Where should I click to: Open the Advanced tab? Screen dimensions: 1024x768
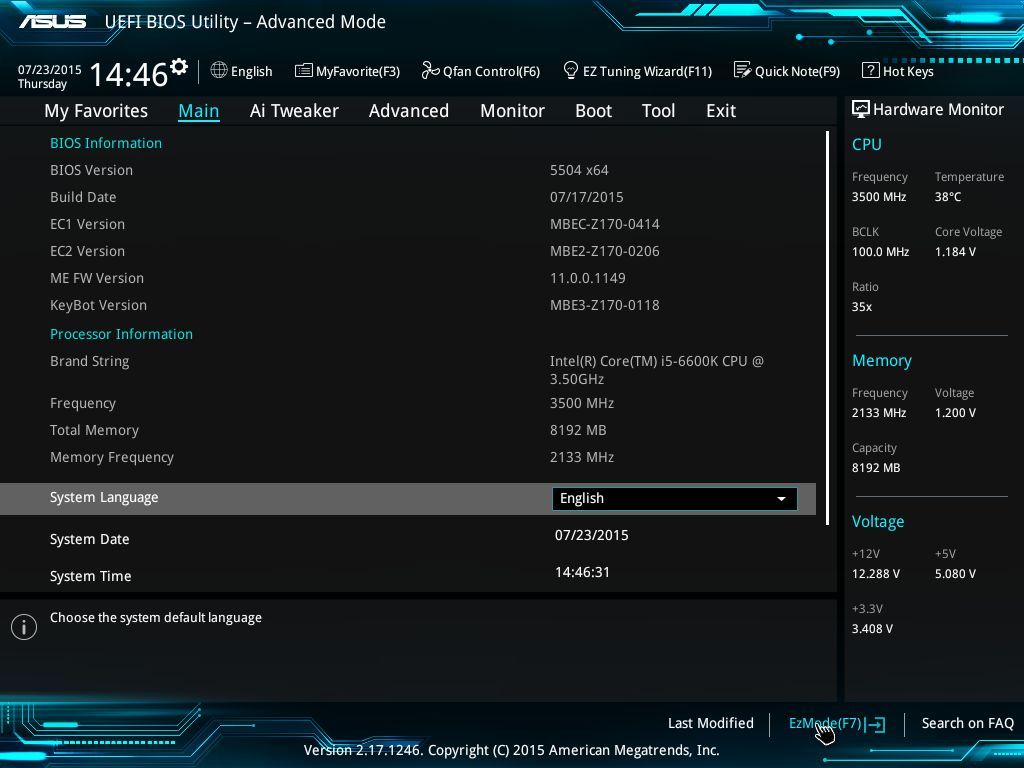click(x=409, y=111)
